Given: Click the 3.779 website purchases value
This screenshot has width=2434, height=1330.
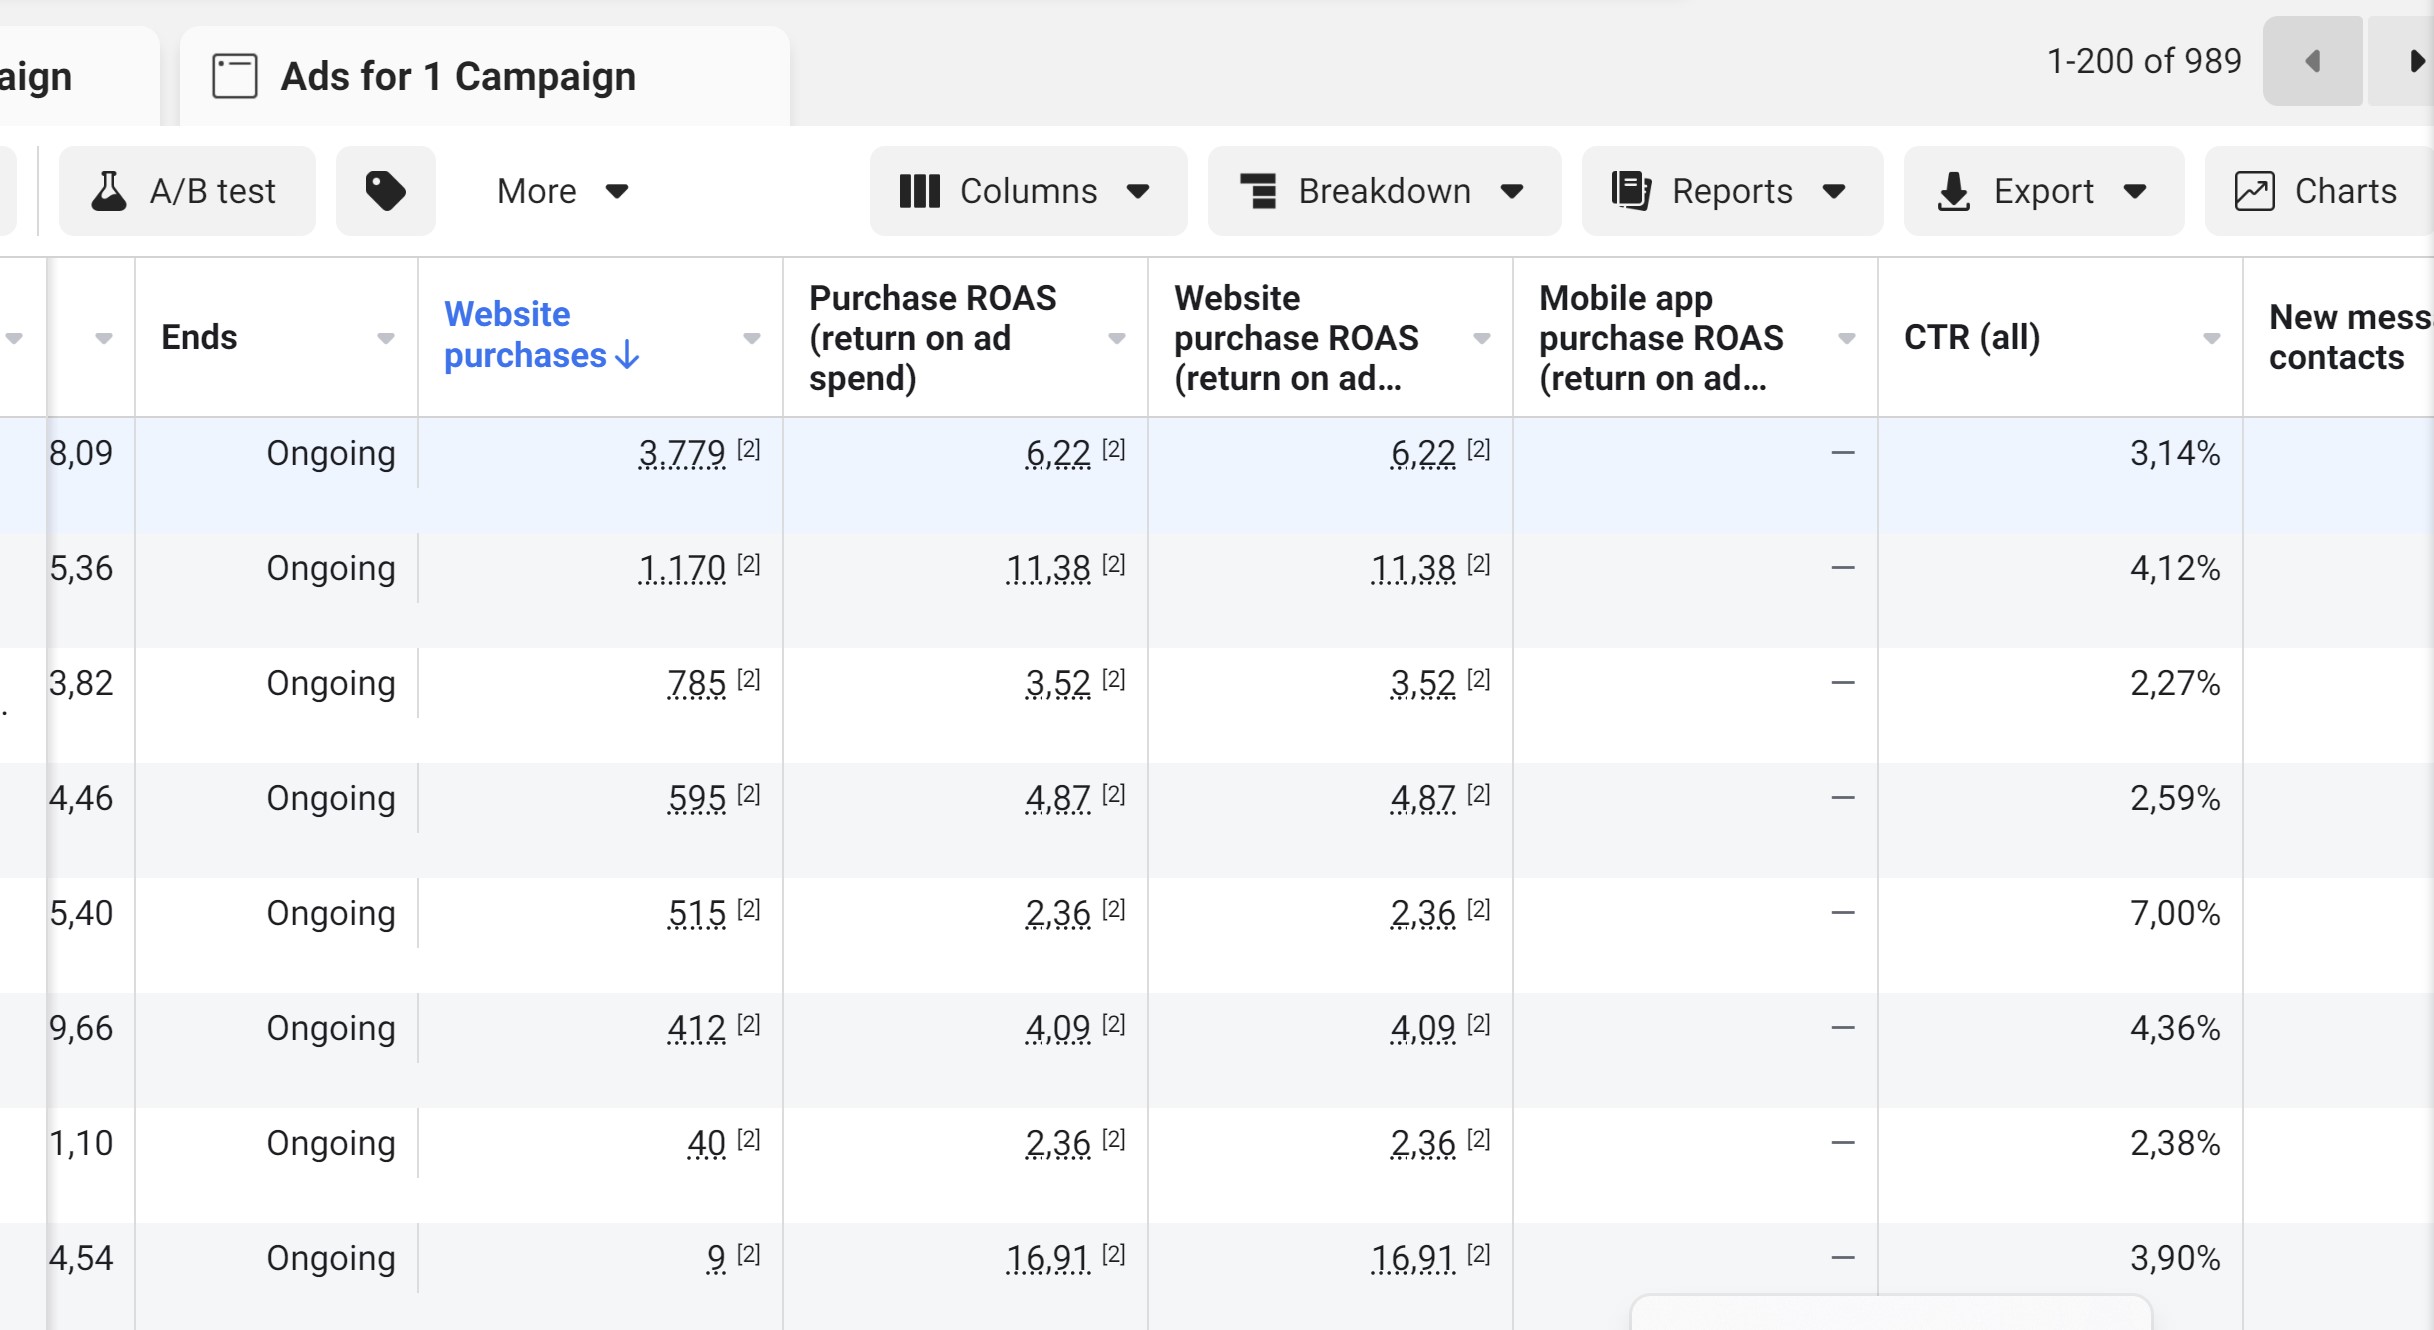Looking at the screenshot, I should (682, 453).
